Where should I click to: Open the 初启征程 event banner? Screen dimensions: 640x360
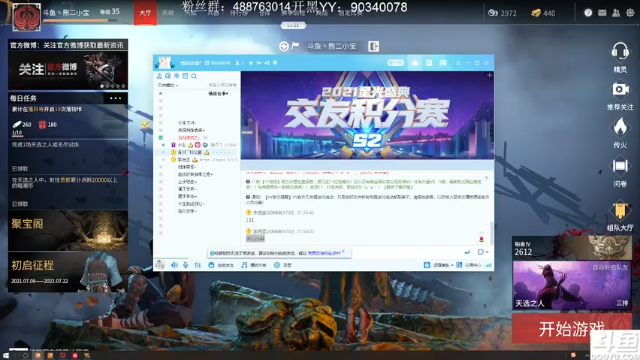pyautogui.click(x=68, y=271)
